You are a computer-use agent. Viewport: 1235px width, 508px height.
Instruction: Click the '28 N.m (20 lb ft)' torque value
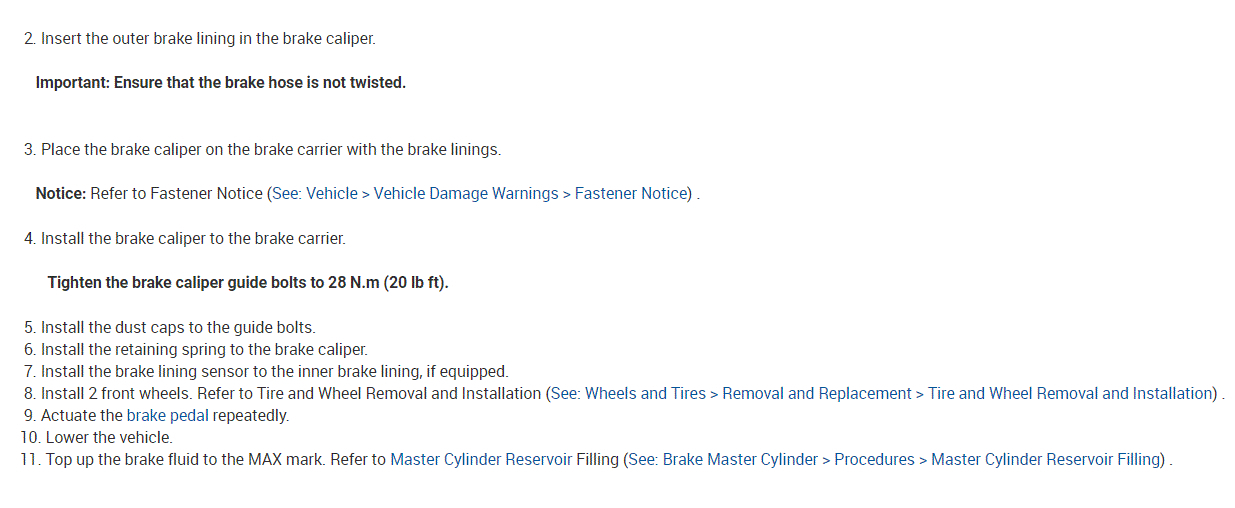coord(388,282)
